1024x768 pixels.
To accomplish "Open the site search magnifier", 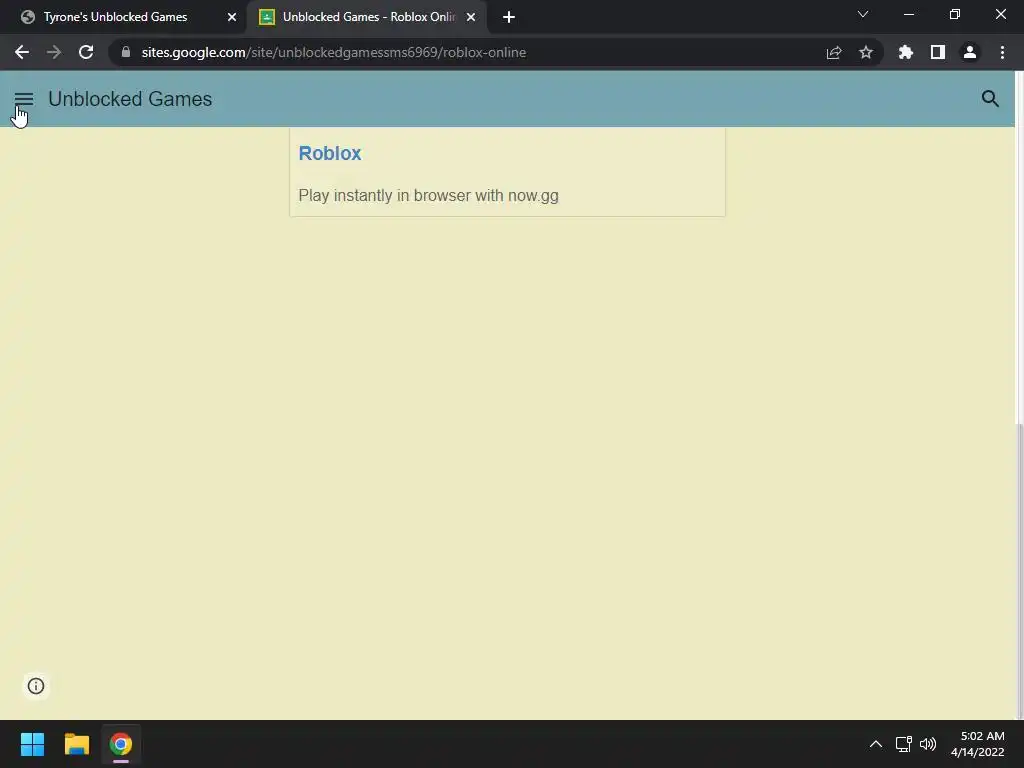I will coord(990,99).
